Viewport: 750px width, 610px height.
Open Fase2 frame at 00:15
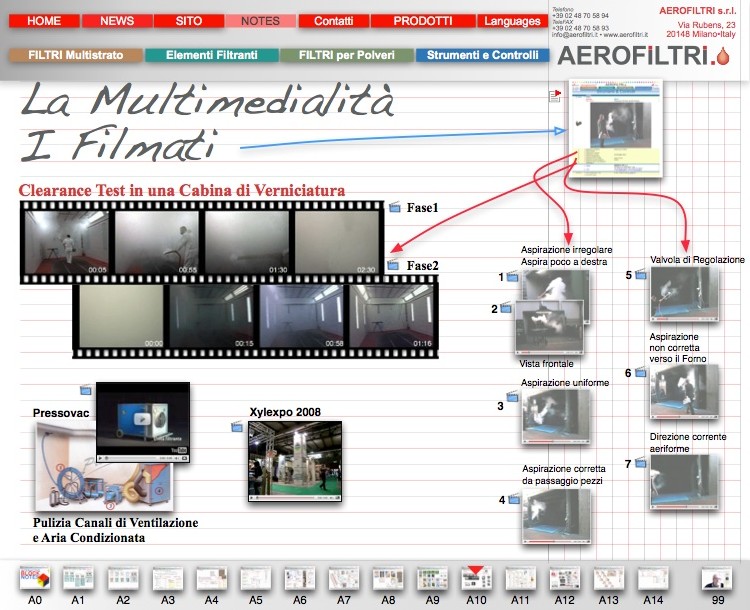point(212,316)
